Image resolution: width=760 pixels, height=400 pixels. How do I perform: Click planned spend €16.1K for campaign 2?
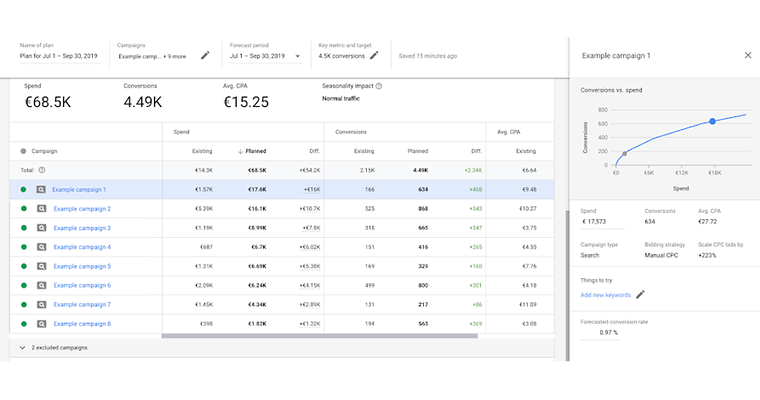tap(257, 209)
